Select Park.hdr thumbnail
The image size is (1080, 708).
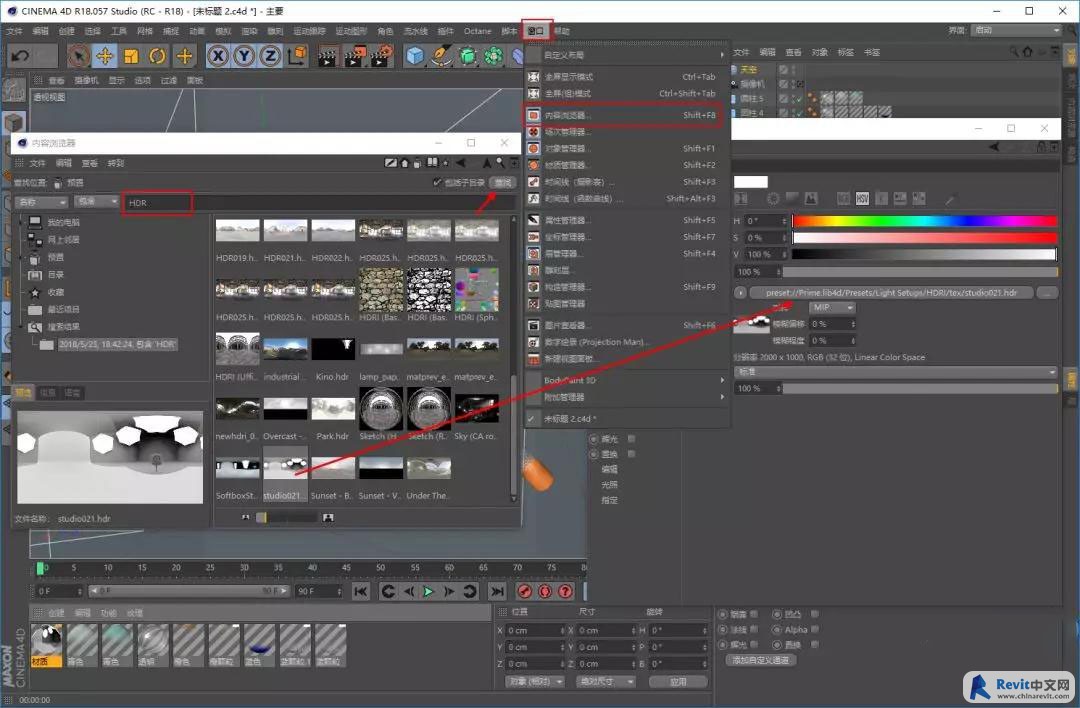[x=333, y=408]
